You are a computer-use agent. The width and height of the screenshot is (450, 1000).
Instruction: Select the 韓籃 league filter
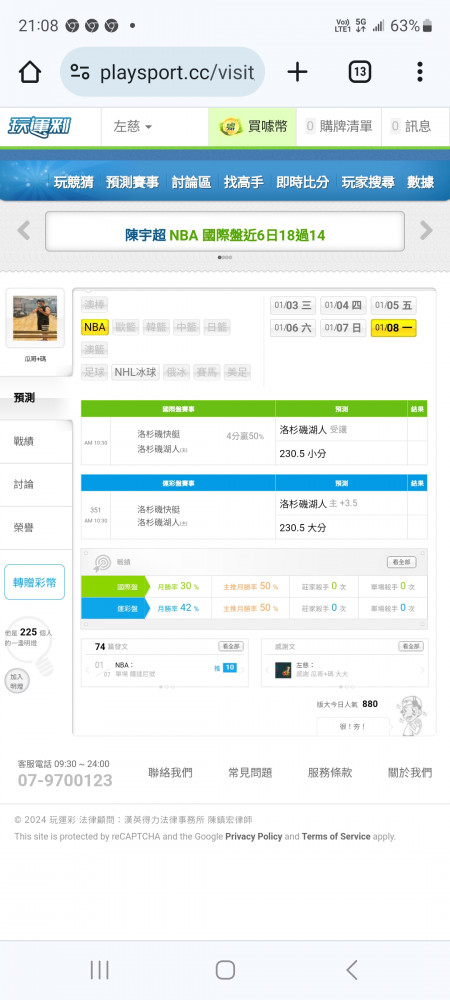click(156, 327)
